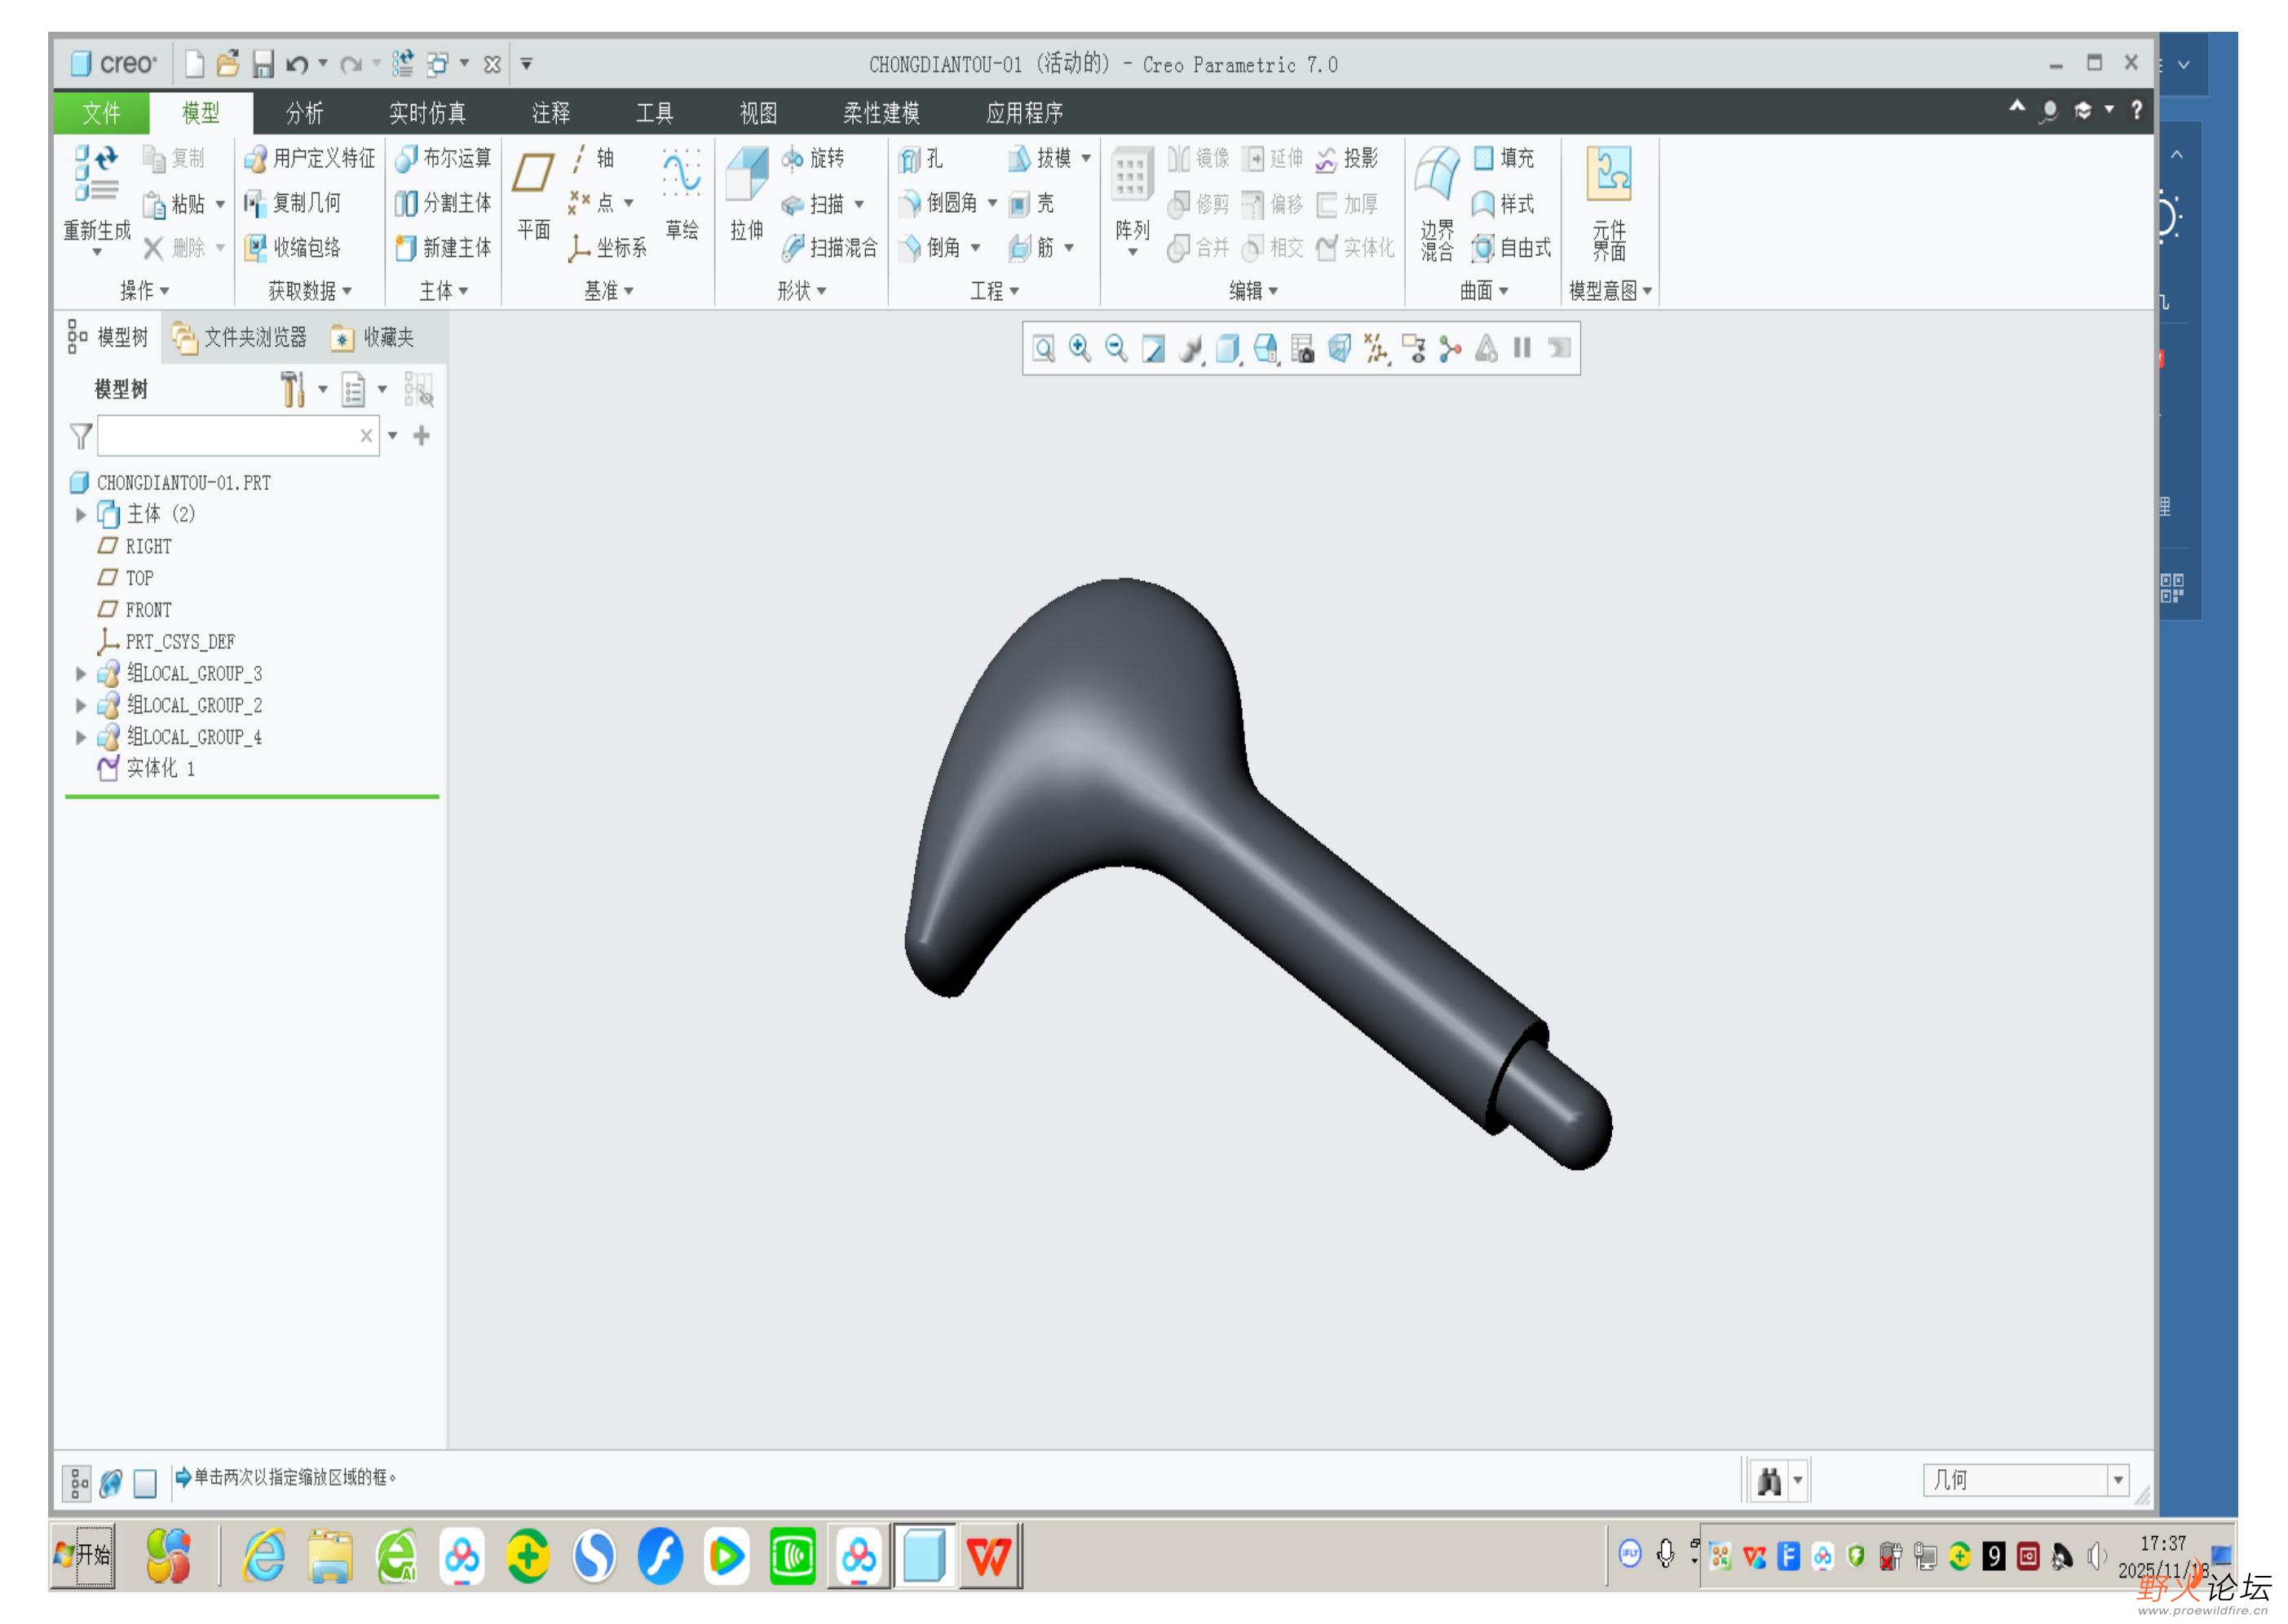
Task: Expand the 组LOCAL_GROUP_3 tree node
Action: [x=81, y=674]
